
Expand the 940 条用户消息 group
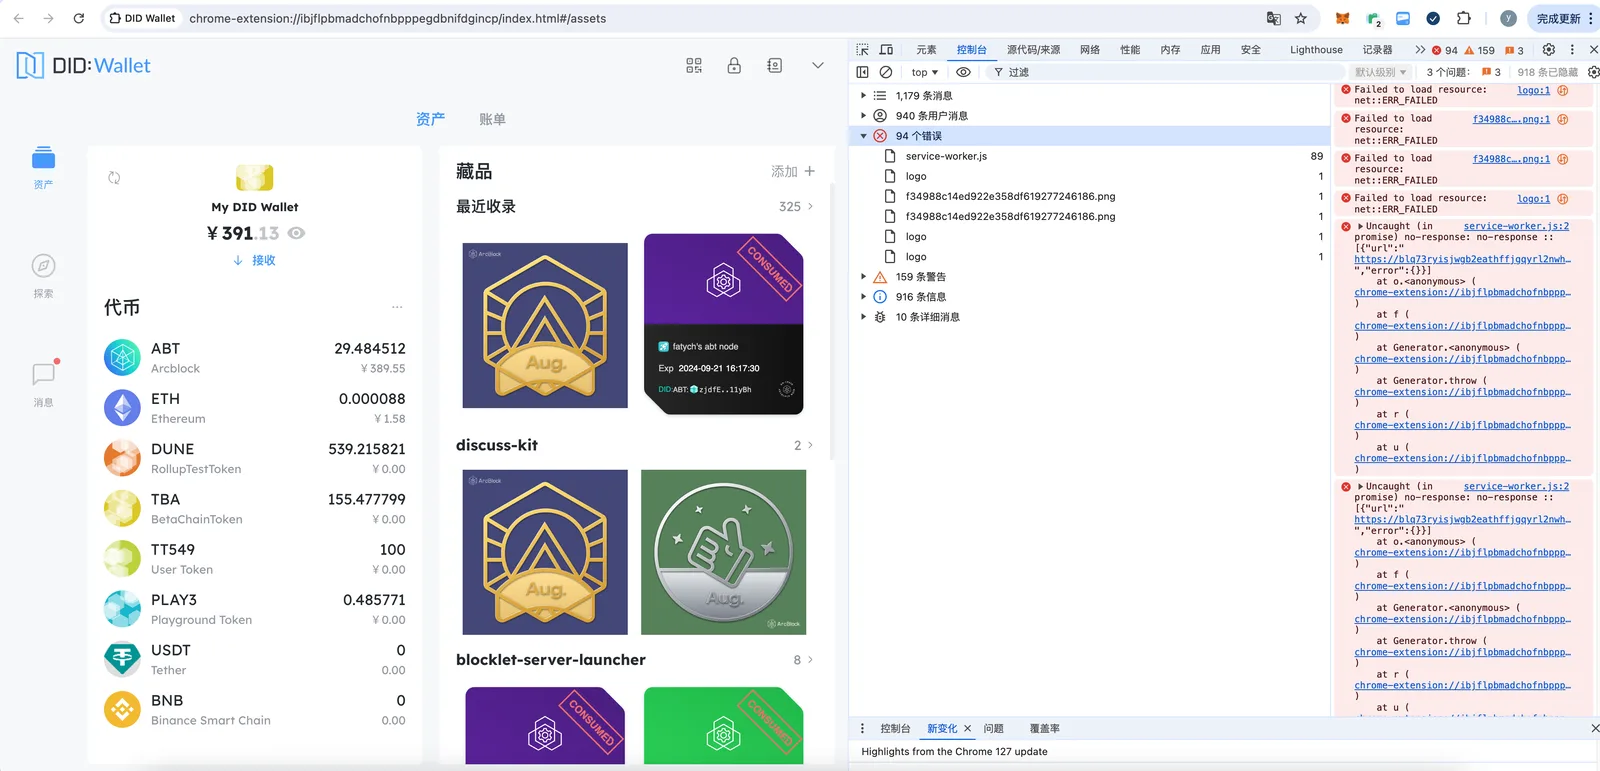tap(863, 115)
